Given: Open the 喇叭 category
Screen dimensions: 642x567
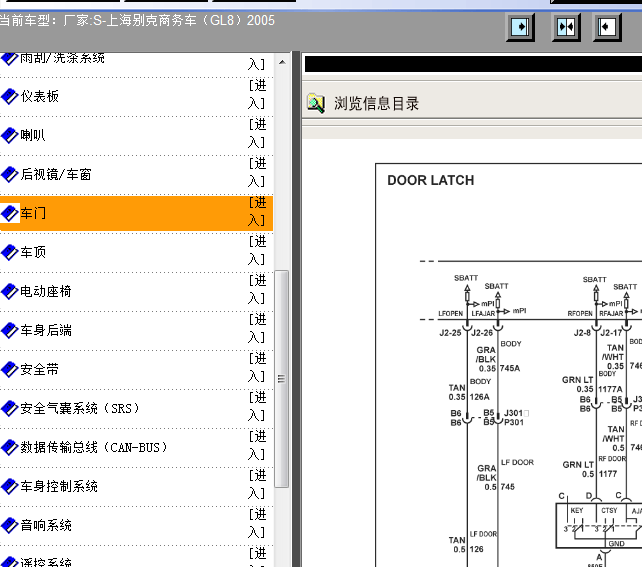Looking at the screenshot, I should [33, 136].
